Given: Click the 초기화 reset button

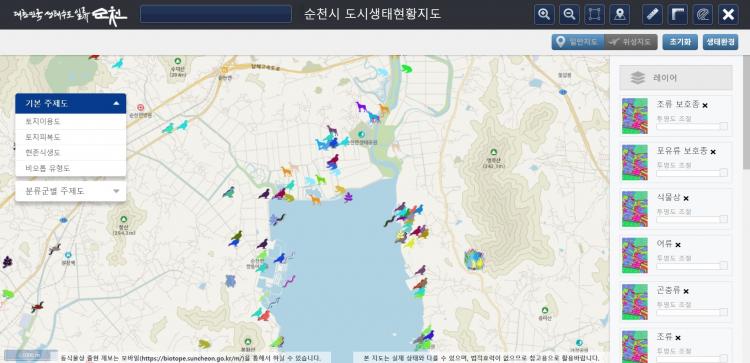Looking at the screenshot, I should point(680,42).
